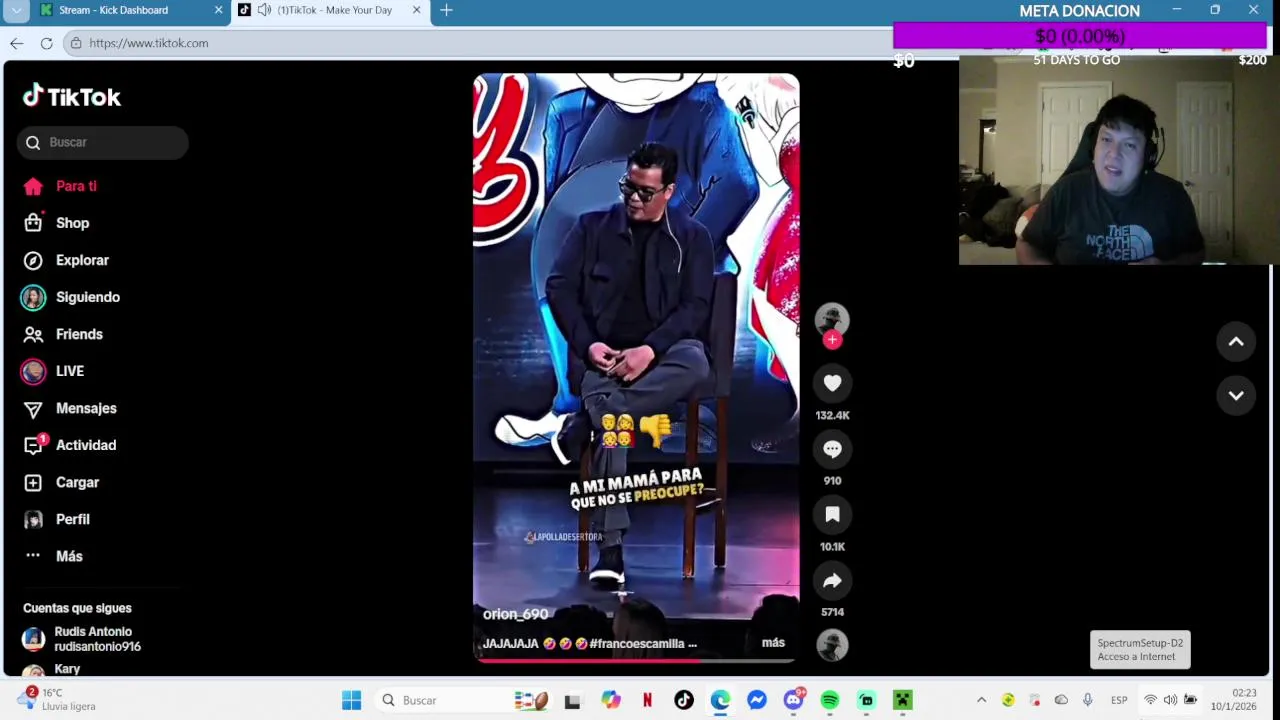The height and width of the screenshot is (720, 1280).
Task: Click the paused video player
Action: [x=636, y=368]
